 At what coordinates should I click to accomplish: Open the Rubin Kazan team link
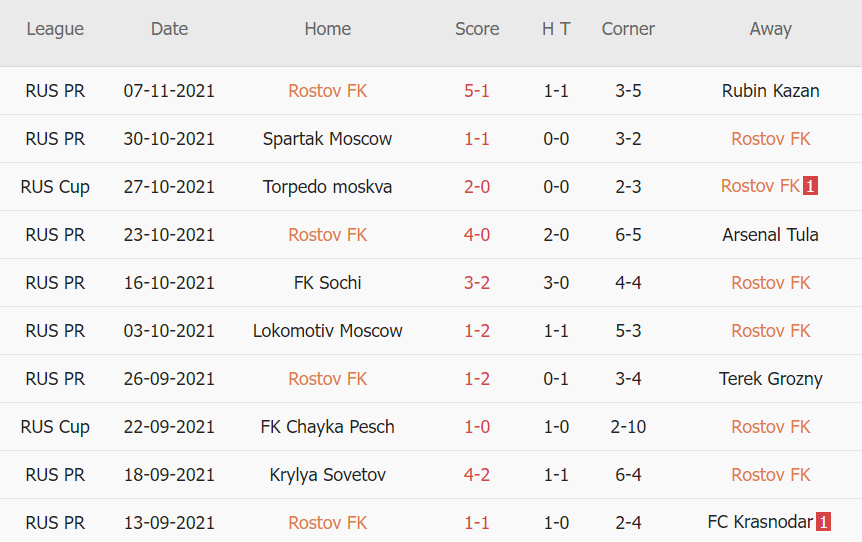coord(770,91)
